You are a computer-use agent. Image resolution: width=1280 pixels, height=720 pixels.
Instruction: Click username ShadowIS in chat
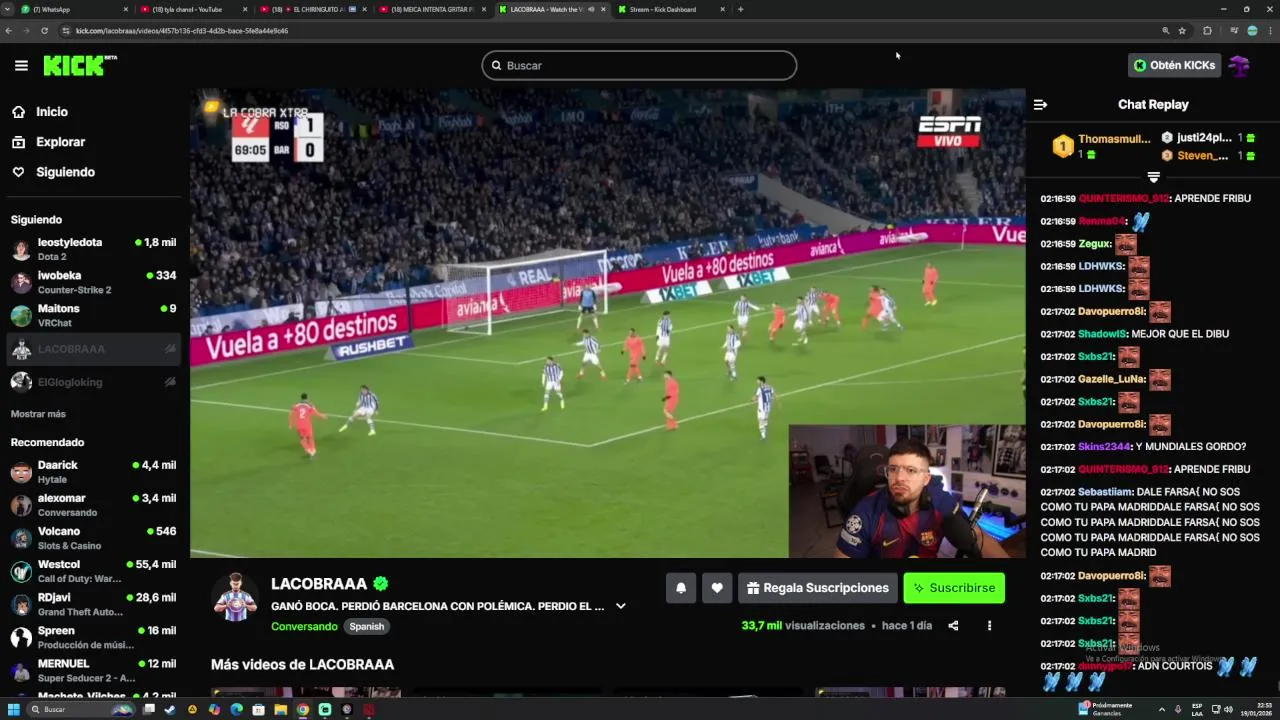click(x=1102, y=334)
